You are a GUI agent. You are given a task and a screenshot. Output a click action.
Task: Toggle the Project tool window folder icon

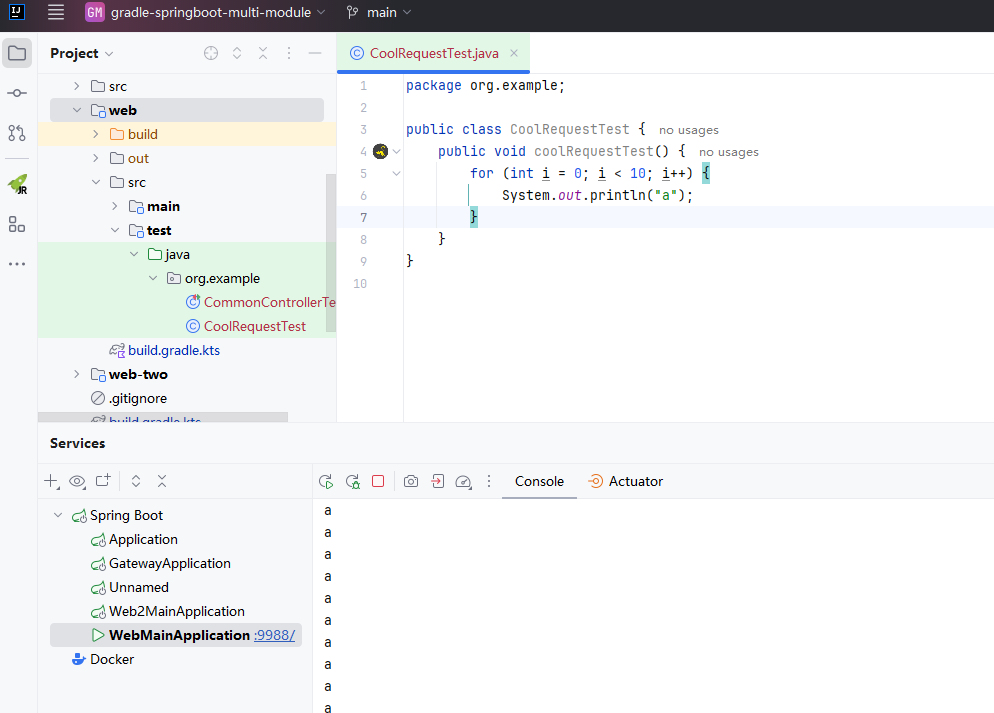(17, 53)
